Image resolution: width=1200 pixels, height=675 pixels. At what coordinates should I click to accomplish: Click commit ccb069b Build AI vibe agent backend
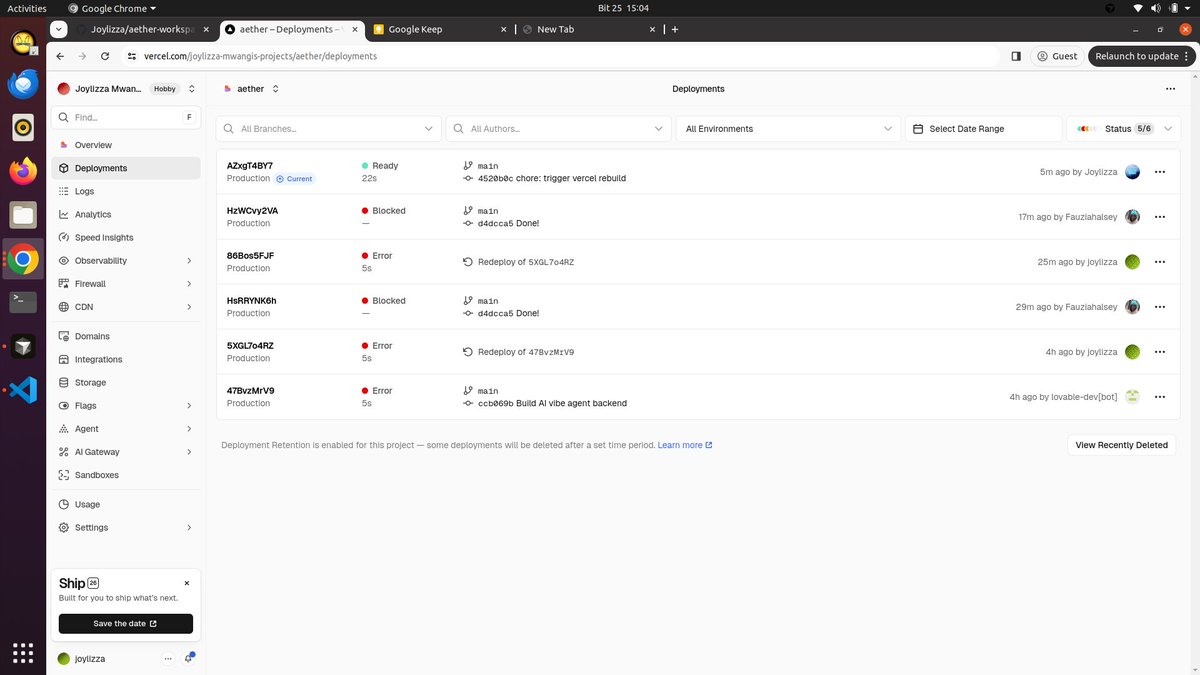tap(552, 403)
